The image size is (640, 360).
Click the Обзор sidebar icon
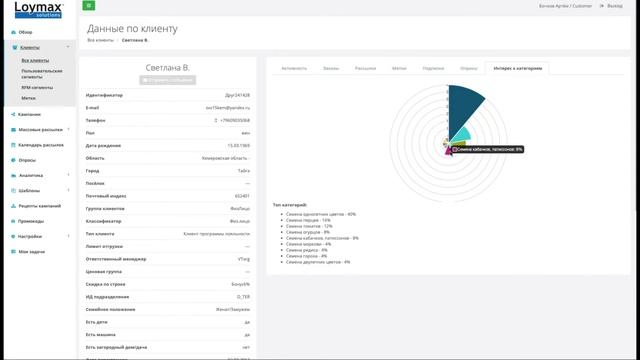pyautogui.click(x=13, y=32)
